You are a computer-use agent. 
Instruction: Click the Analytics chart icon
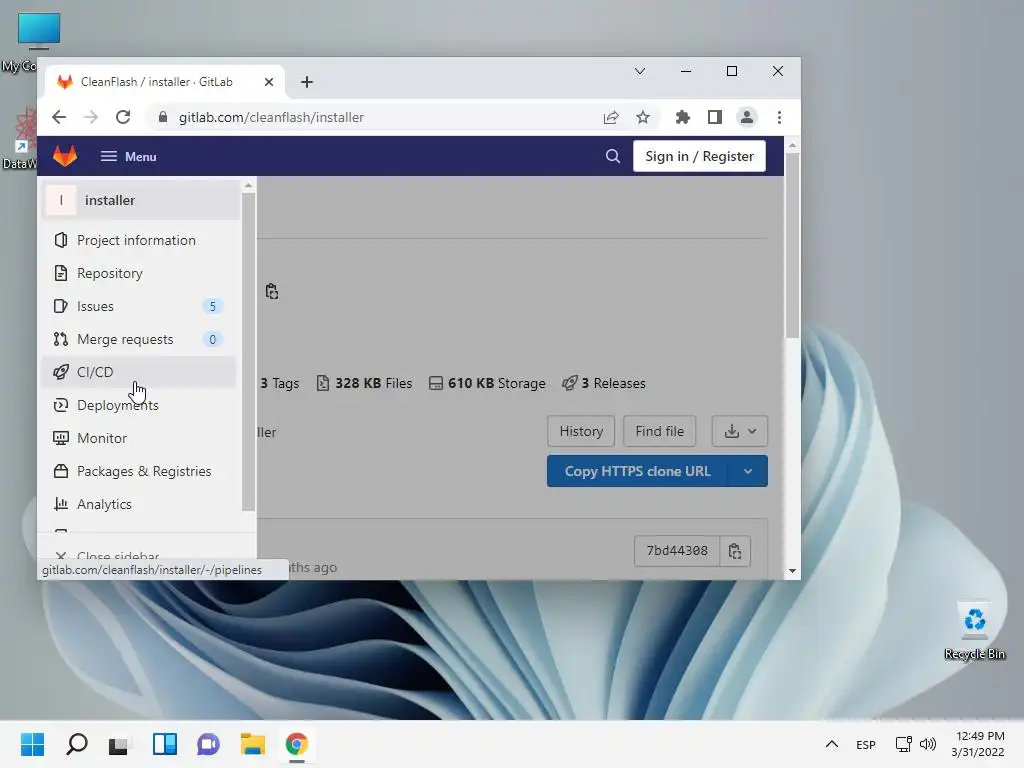61,504
